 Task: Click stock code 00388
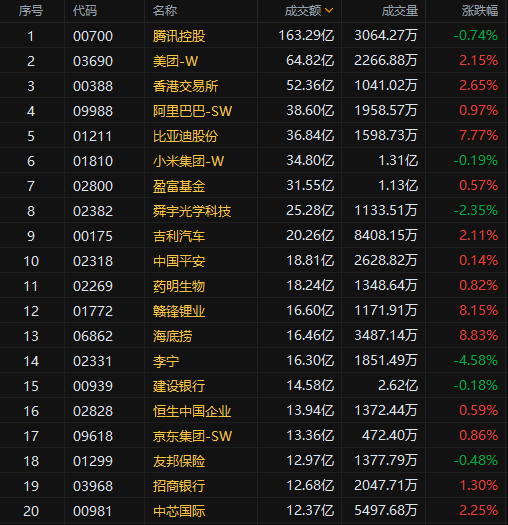click(93, 86)
